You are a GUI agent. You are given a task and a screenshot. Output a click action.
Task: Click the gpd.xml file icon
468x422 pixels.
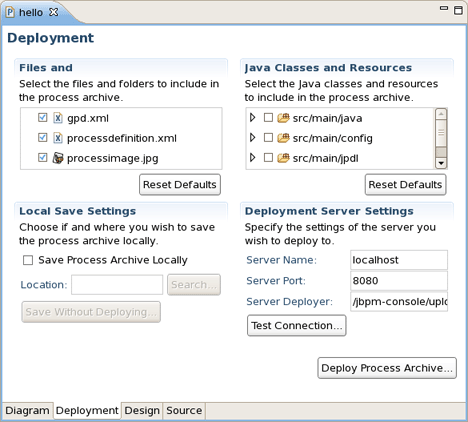pos(58,118)
